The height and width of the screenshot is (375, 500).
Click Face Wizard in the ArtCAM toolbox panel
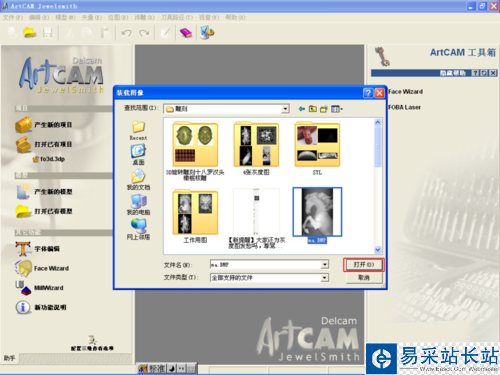405,91
